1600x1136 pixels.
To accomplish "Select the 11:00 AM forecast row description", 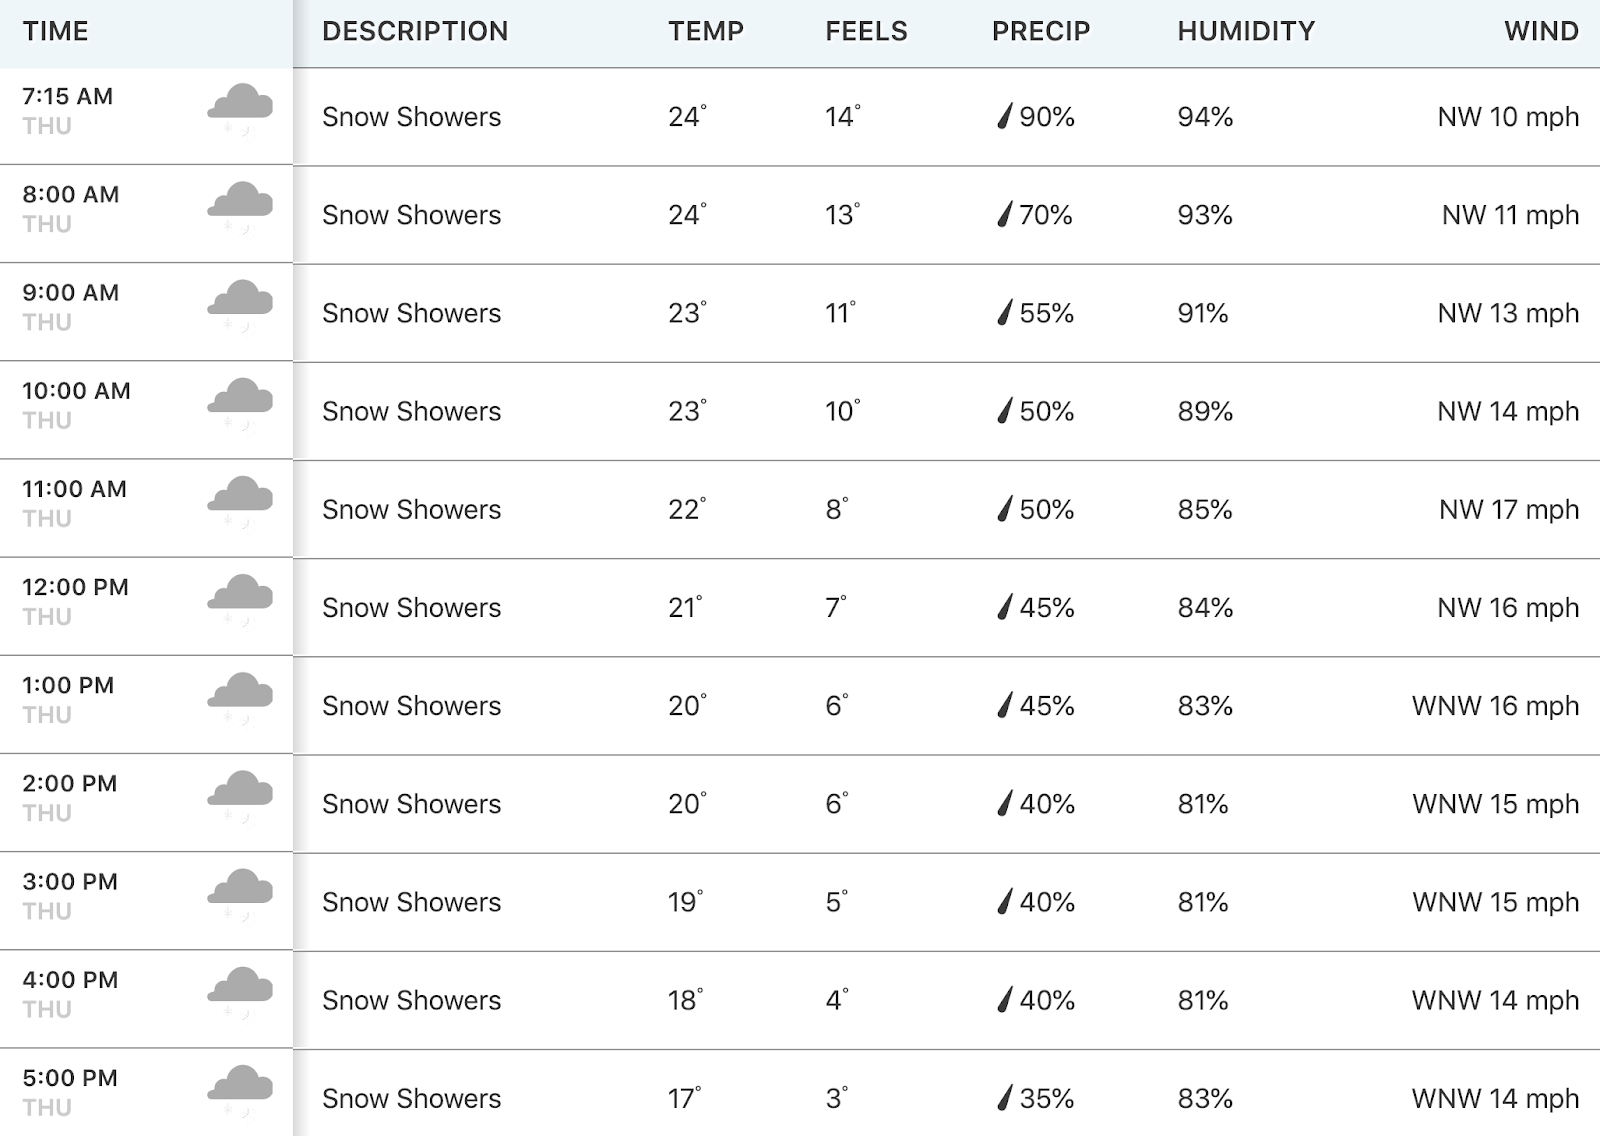I will click(411, 510).
